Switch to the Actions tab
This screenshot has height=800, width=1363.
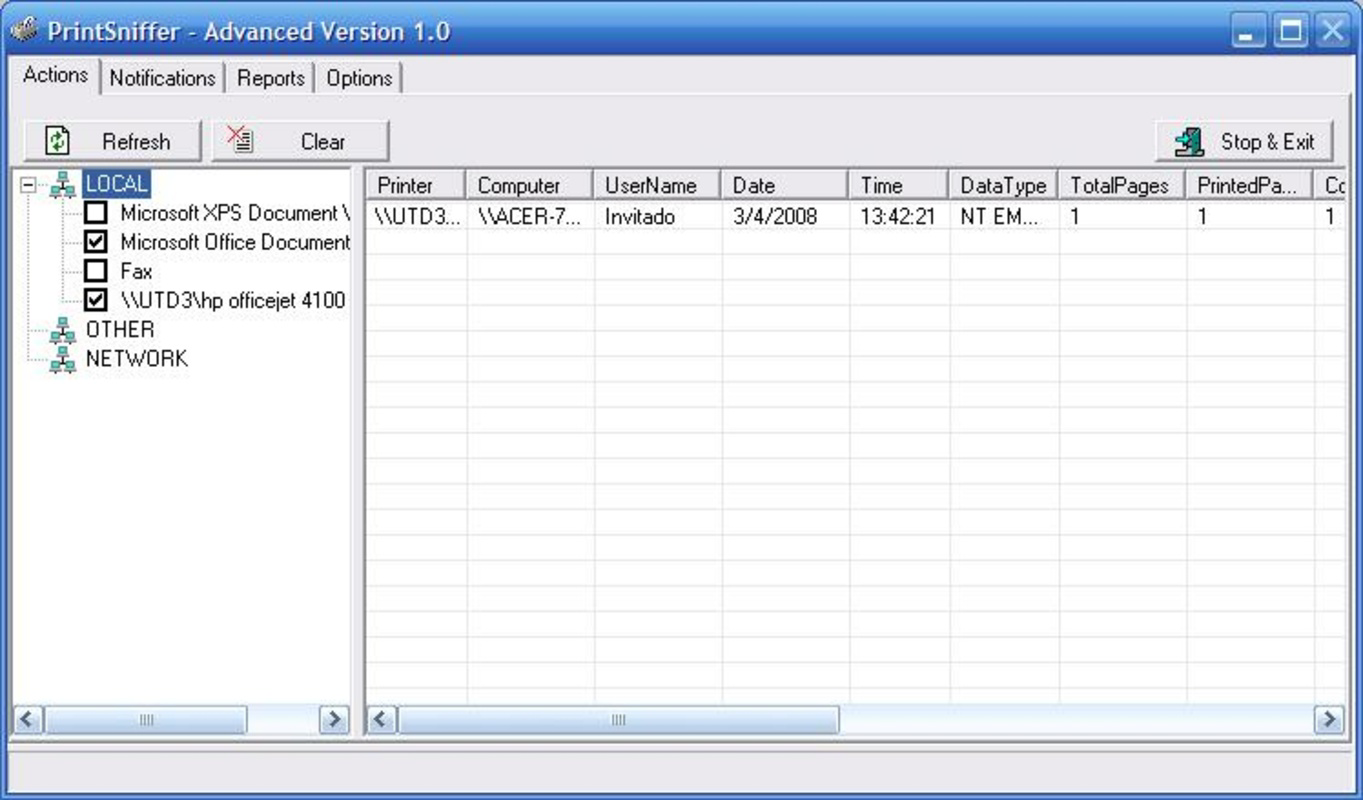pyautogui.click(x=56, y=75)
